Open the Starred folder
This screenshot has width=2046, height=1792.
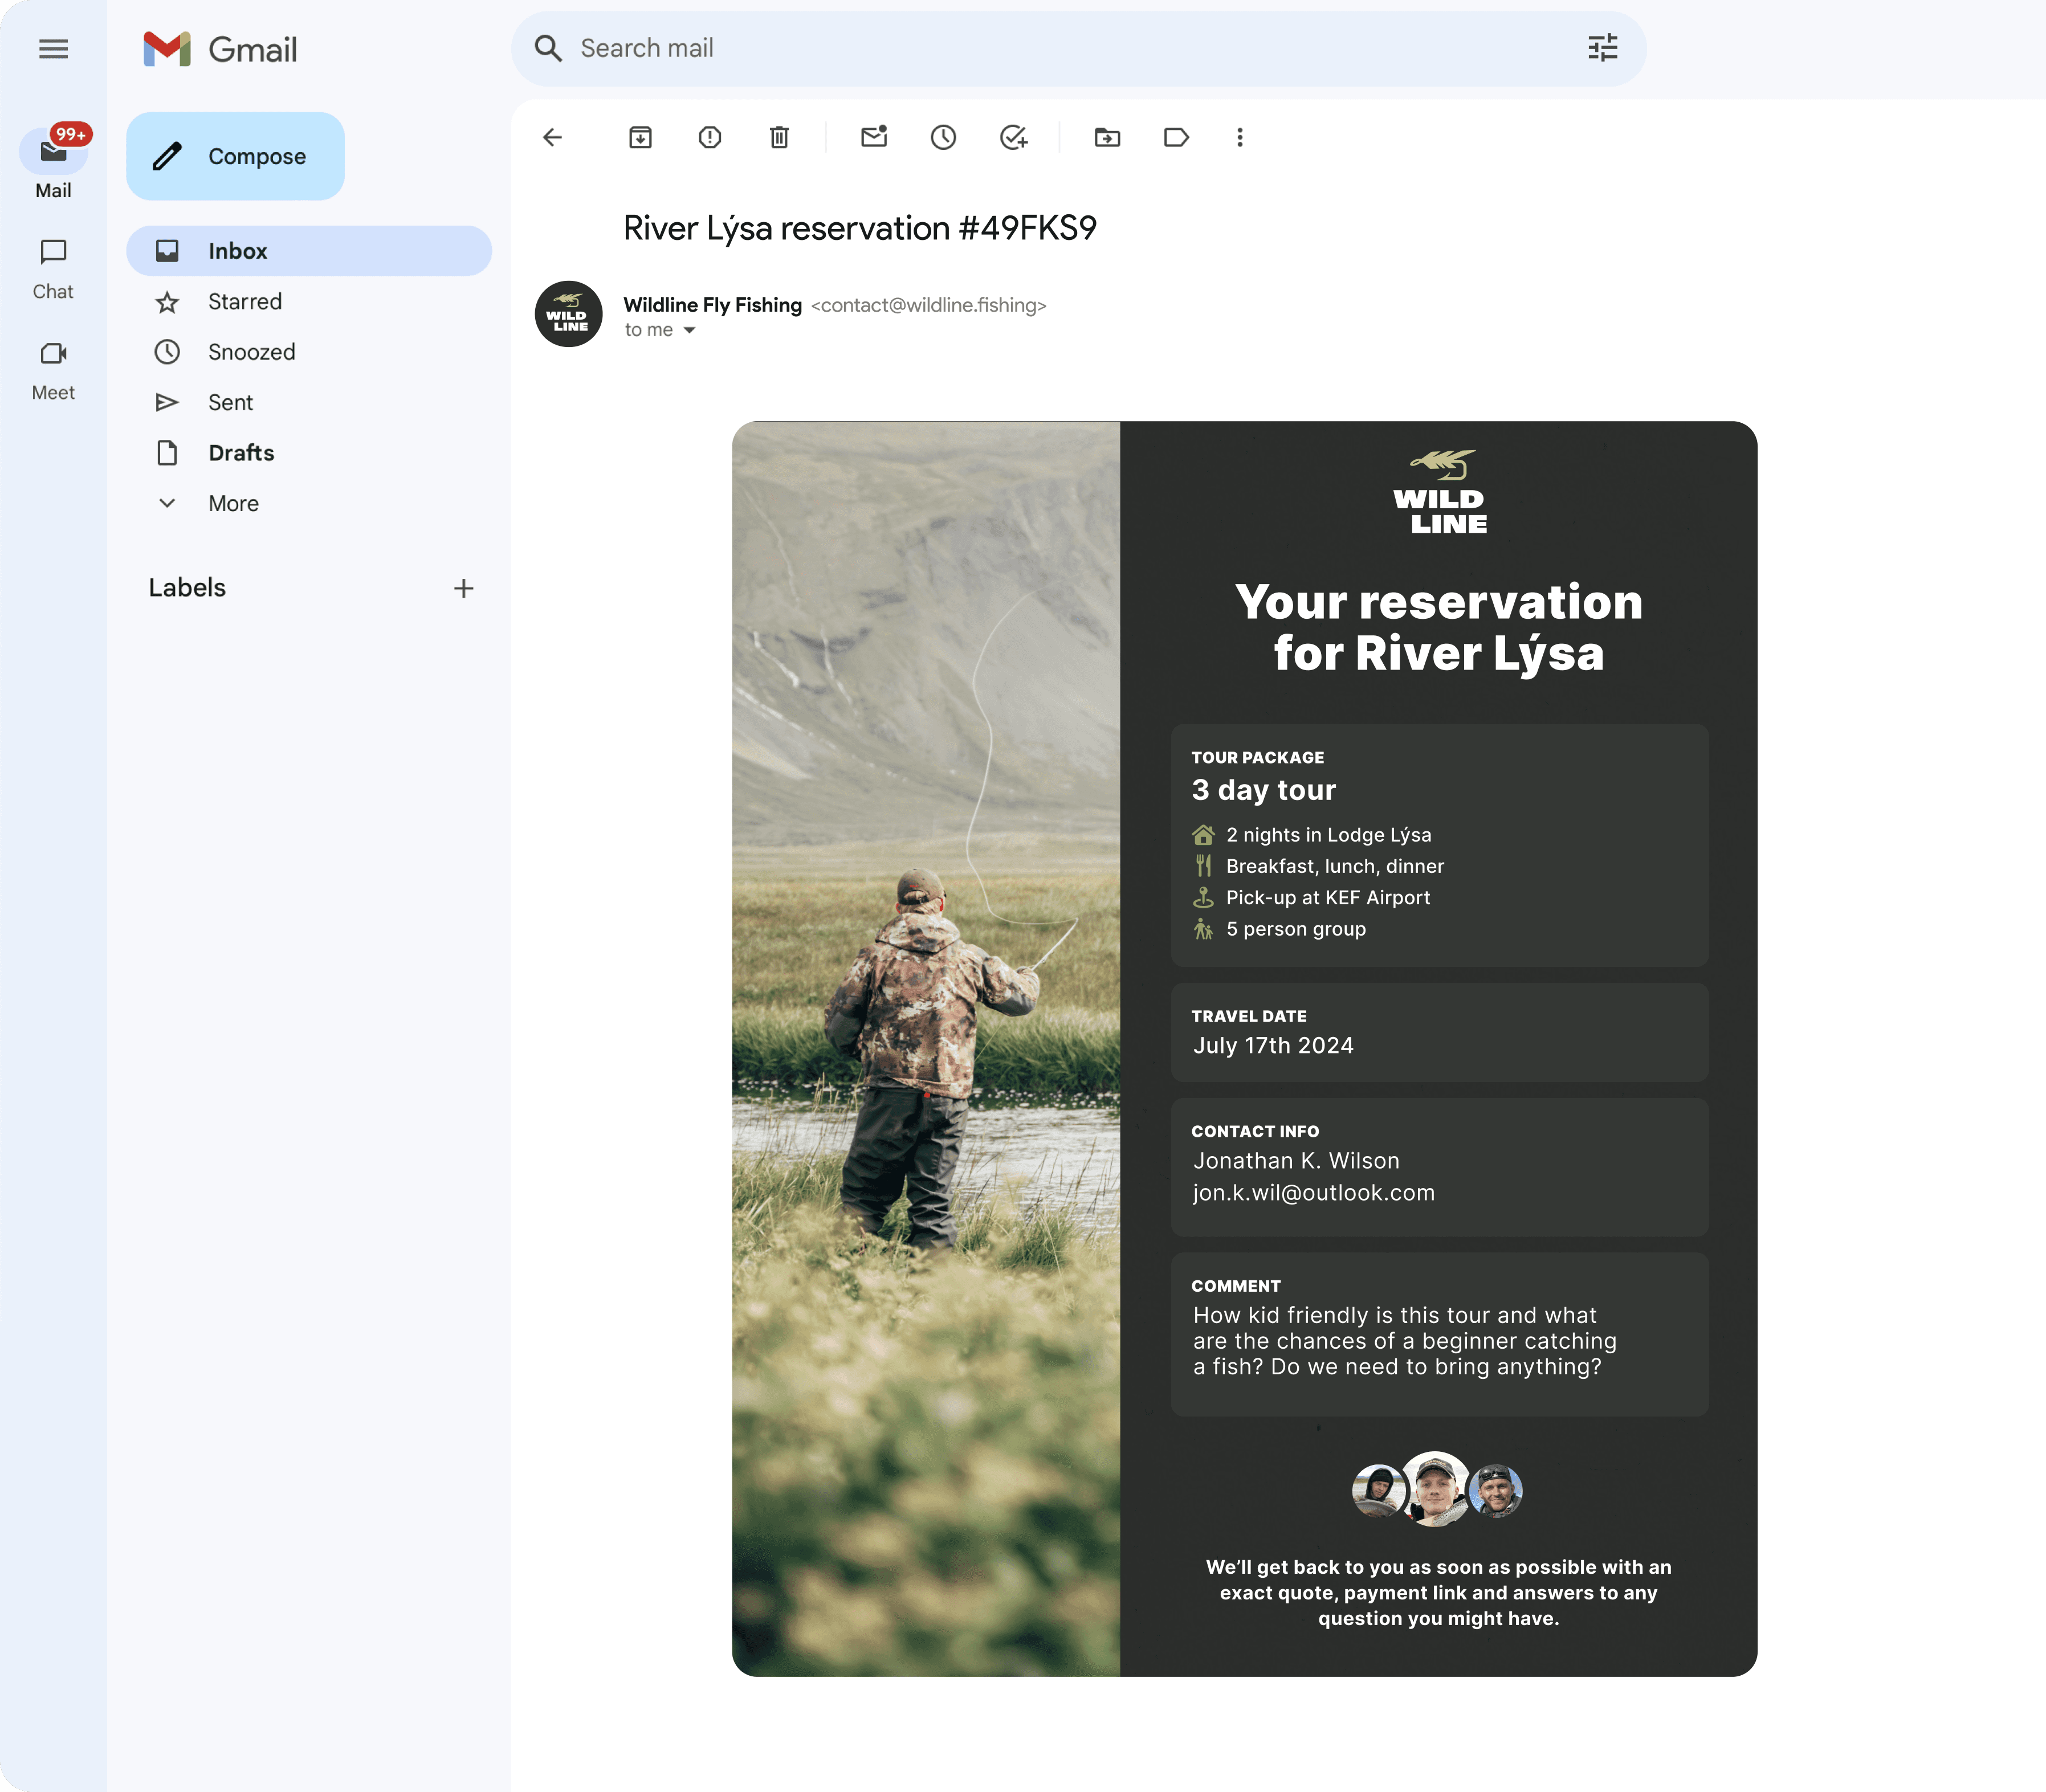[x=245, y=301]
